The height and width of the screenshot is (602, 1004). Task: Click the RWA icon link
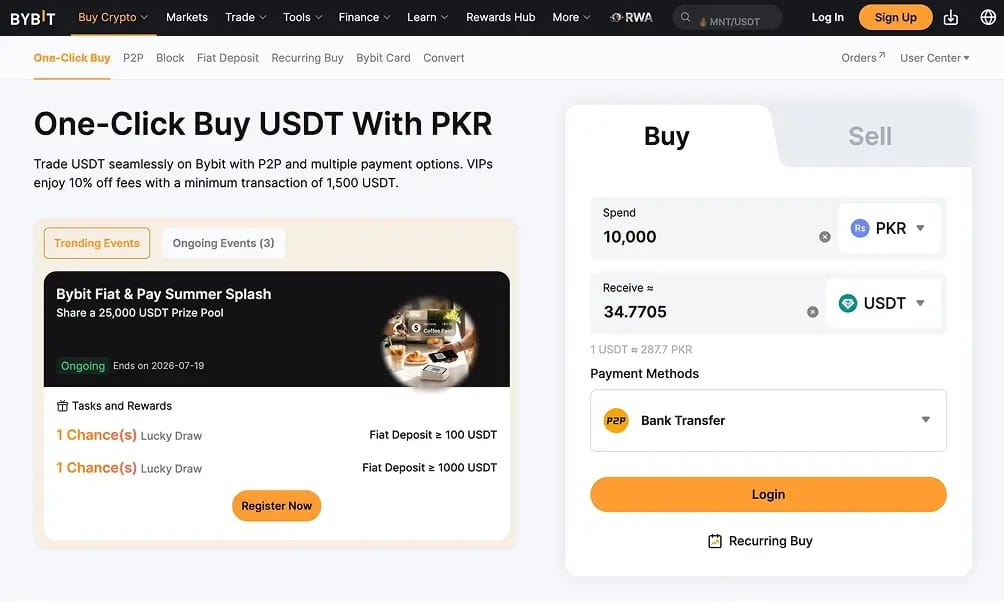(x=631, y=17)
